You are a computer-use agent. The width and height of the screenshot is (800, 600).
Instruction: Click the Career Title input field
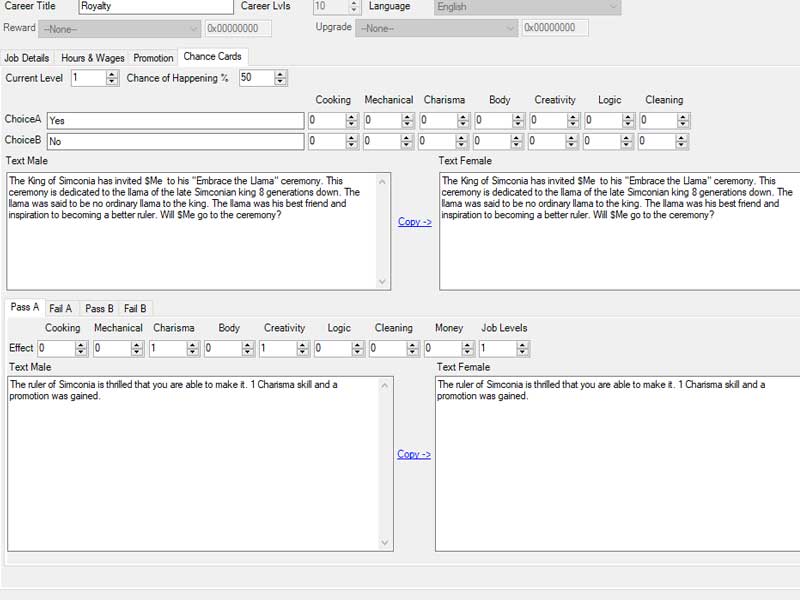tap(154, 6)
